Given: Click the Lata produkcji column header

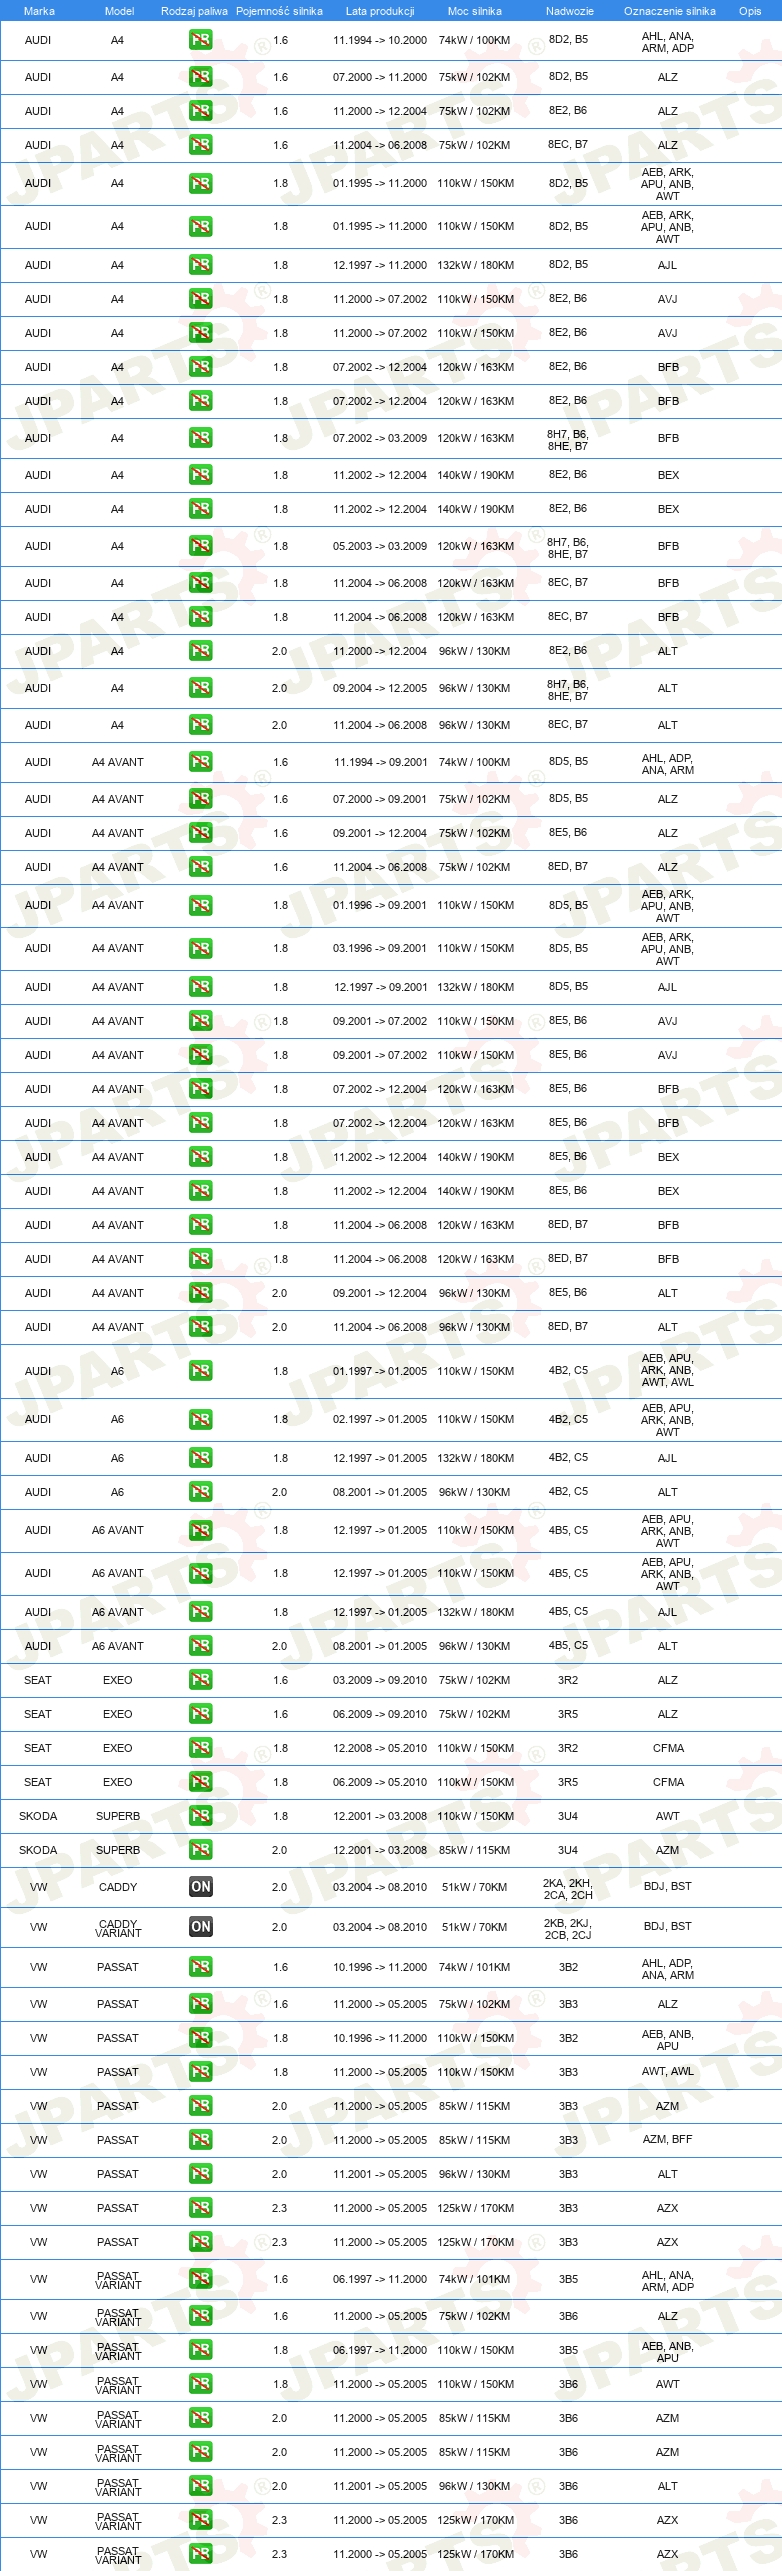Looking at the screenshot, I should pos(380,11).
